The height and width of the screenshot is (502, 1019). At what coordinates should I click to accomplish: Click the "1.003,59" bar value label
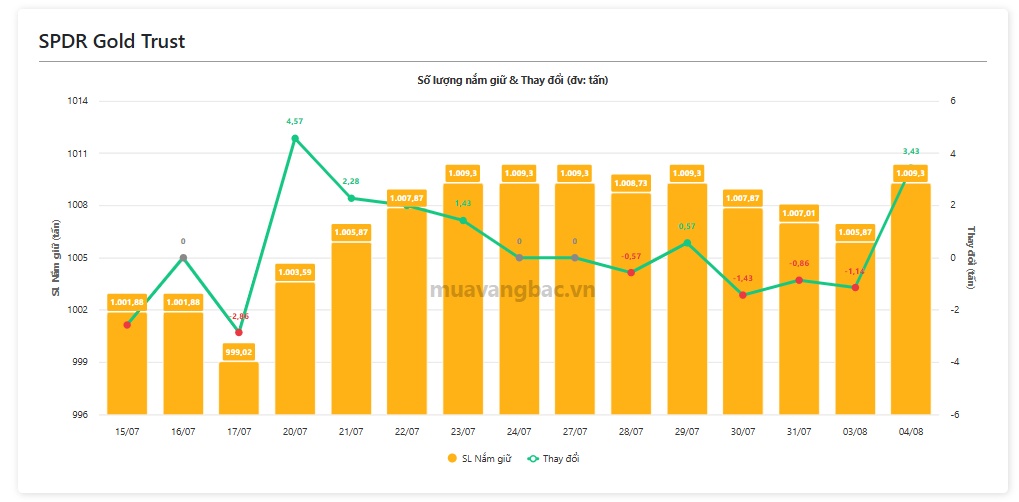point(295,272)
